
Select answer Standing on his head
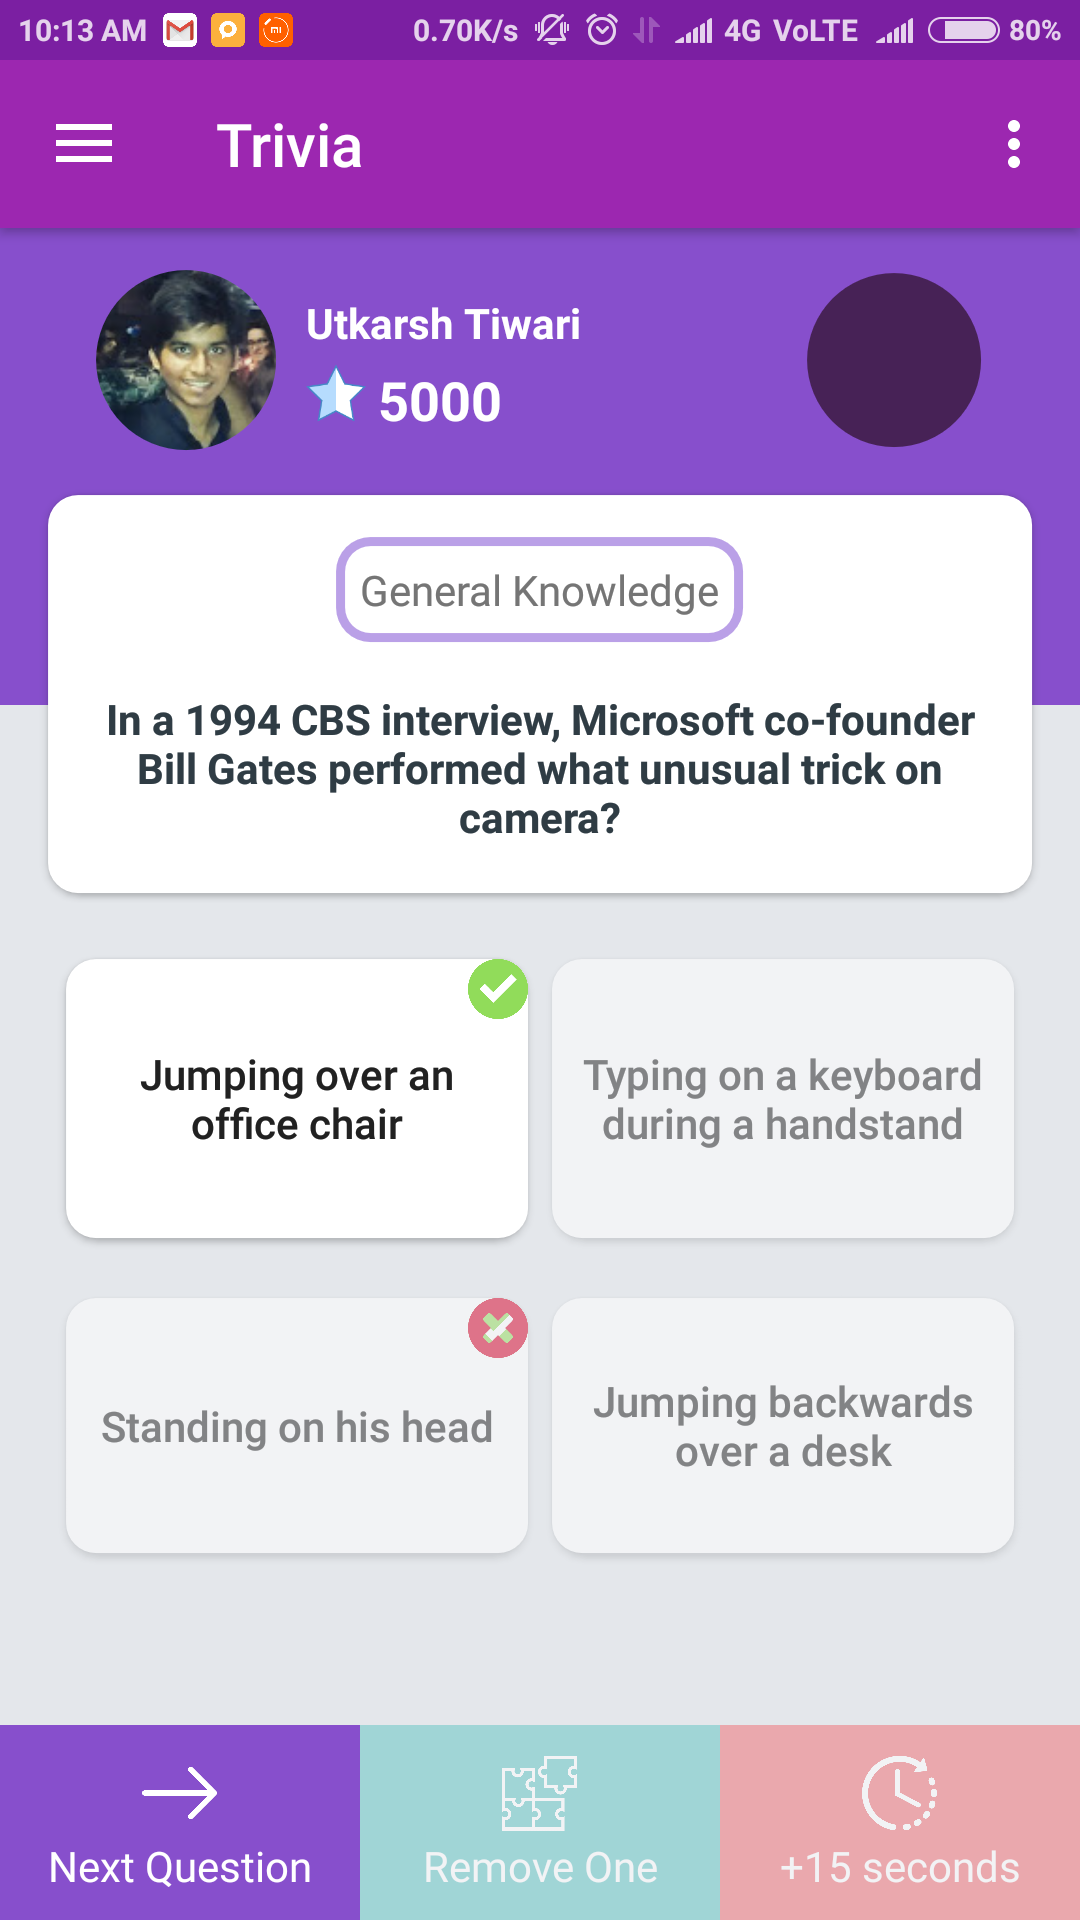[297, 1426]
